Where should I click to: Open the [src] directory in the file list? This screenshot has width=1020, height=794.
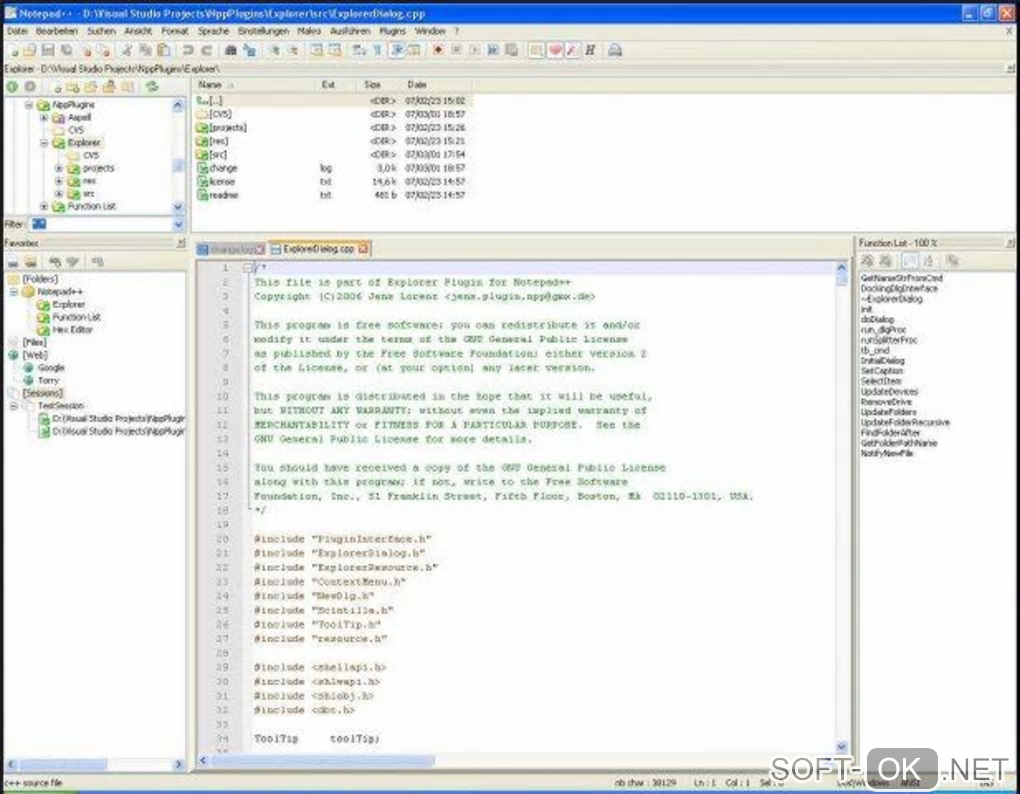pyautogui.click(x=218, y=155)
